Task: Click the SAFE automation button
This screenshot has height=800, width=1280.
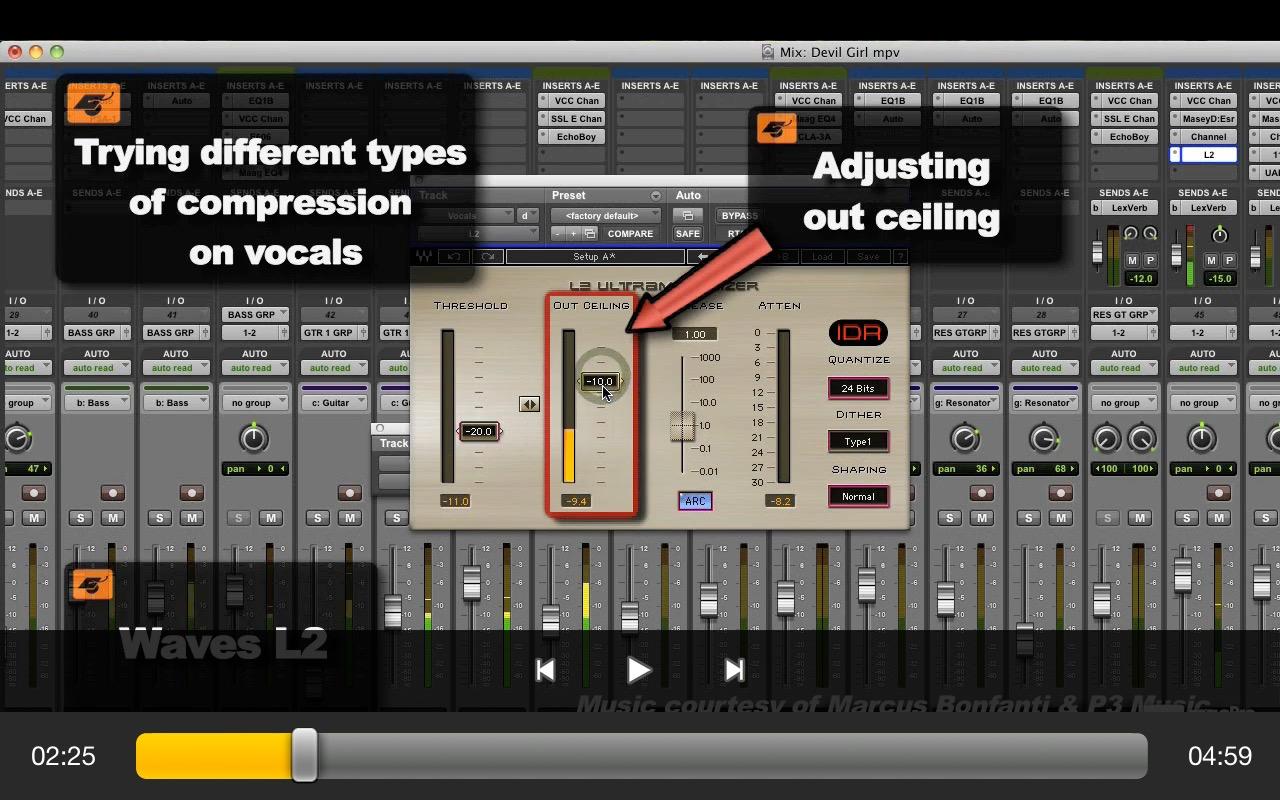Action: coord(687,234)
